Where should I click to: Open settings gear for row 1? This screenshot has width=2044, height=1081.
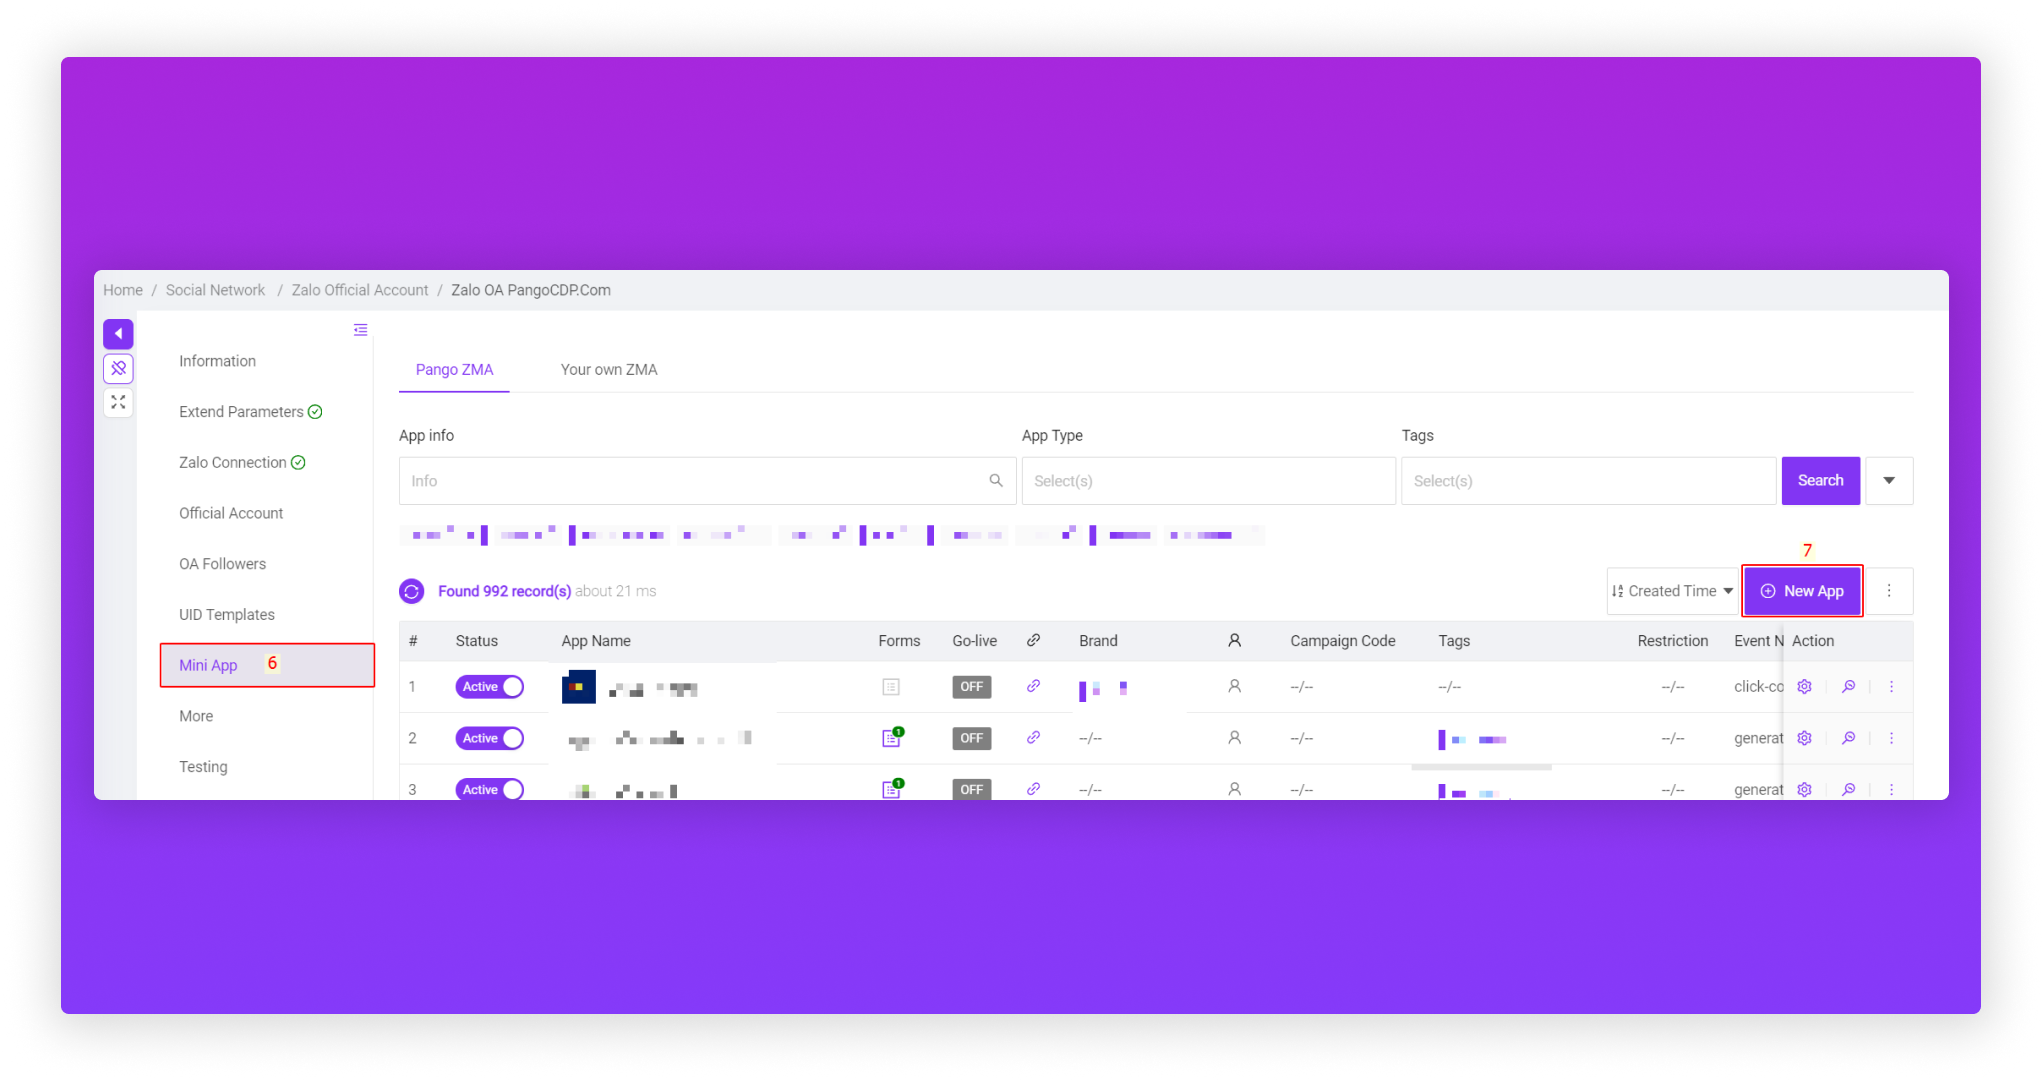tap(1804, 687)
